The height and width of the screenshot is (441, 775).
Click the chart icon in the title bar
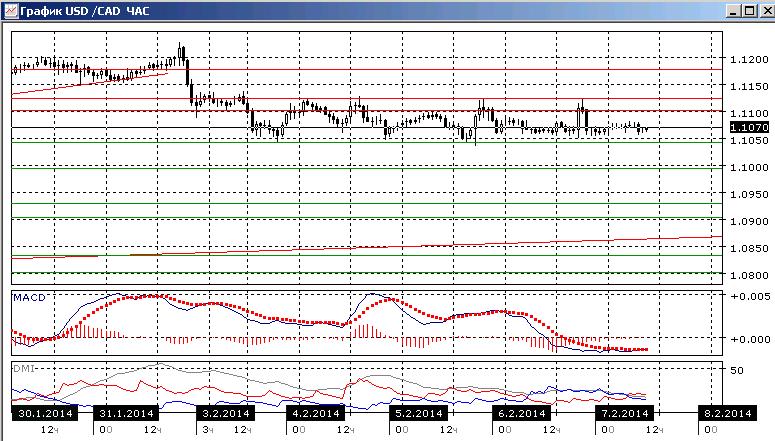[11, 11]
